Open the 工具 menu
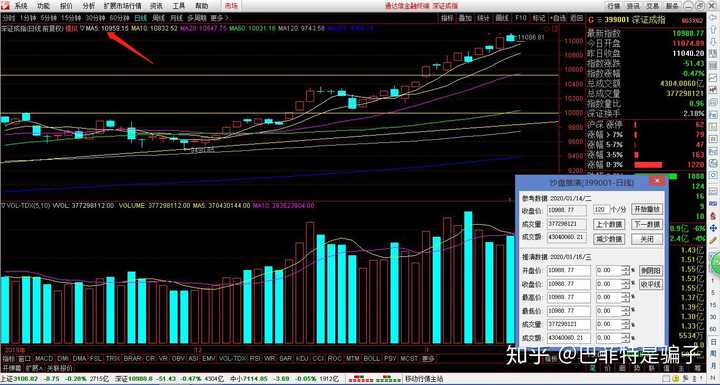Viewport: 720px width, 385px height. (179, 6)
